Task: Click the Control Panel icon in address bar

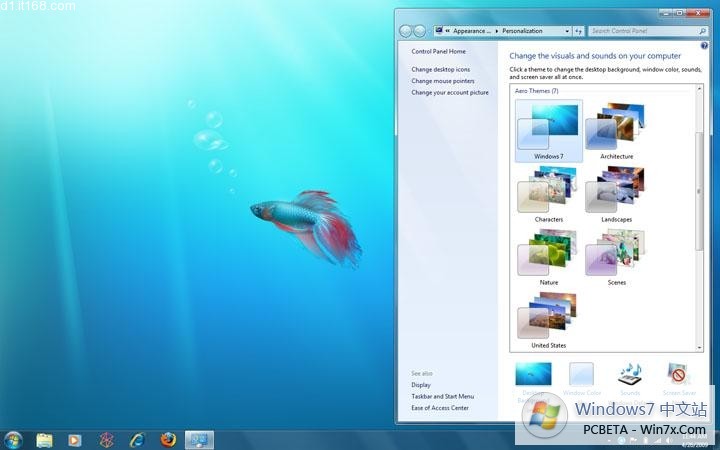Action: point(439,30)
